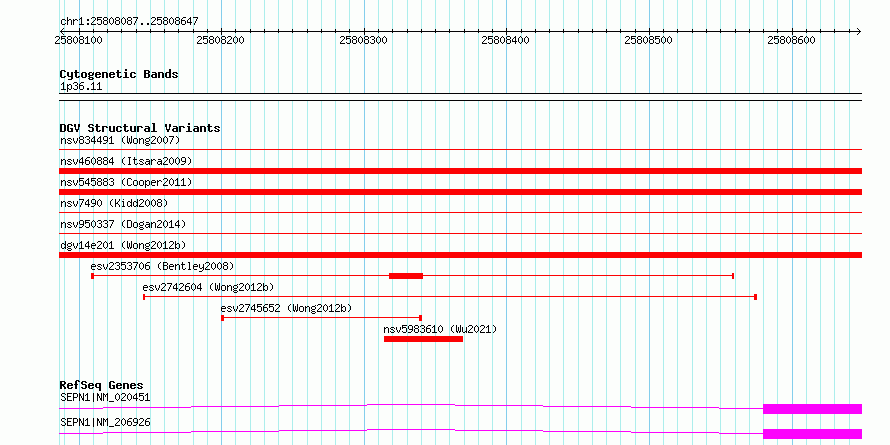Click the thick red bar under nsv460884
The width and height of the screenshot is (890, 445).
[460, 171]
